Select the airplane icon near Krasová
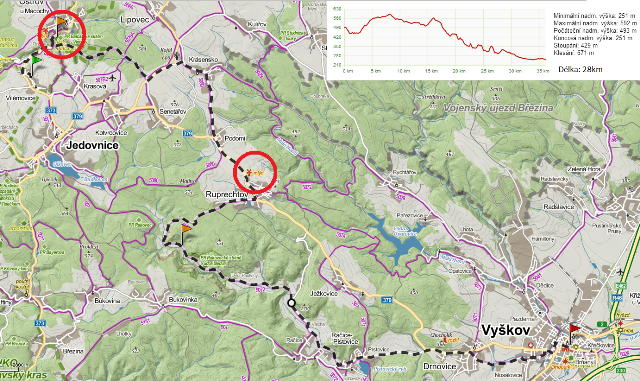The height and width of the screenshot is (381, 640). [112, 77]
